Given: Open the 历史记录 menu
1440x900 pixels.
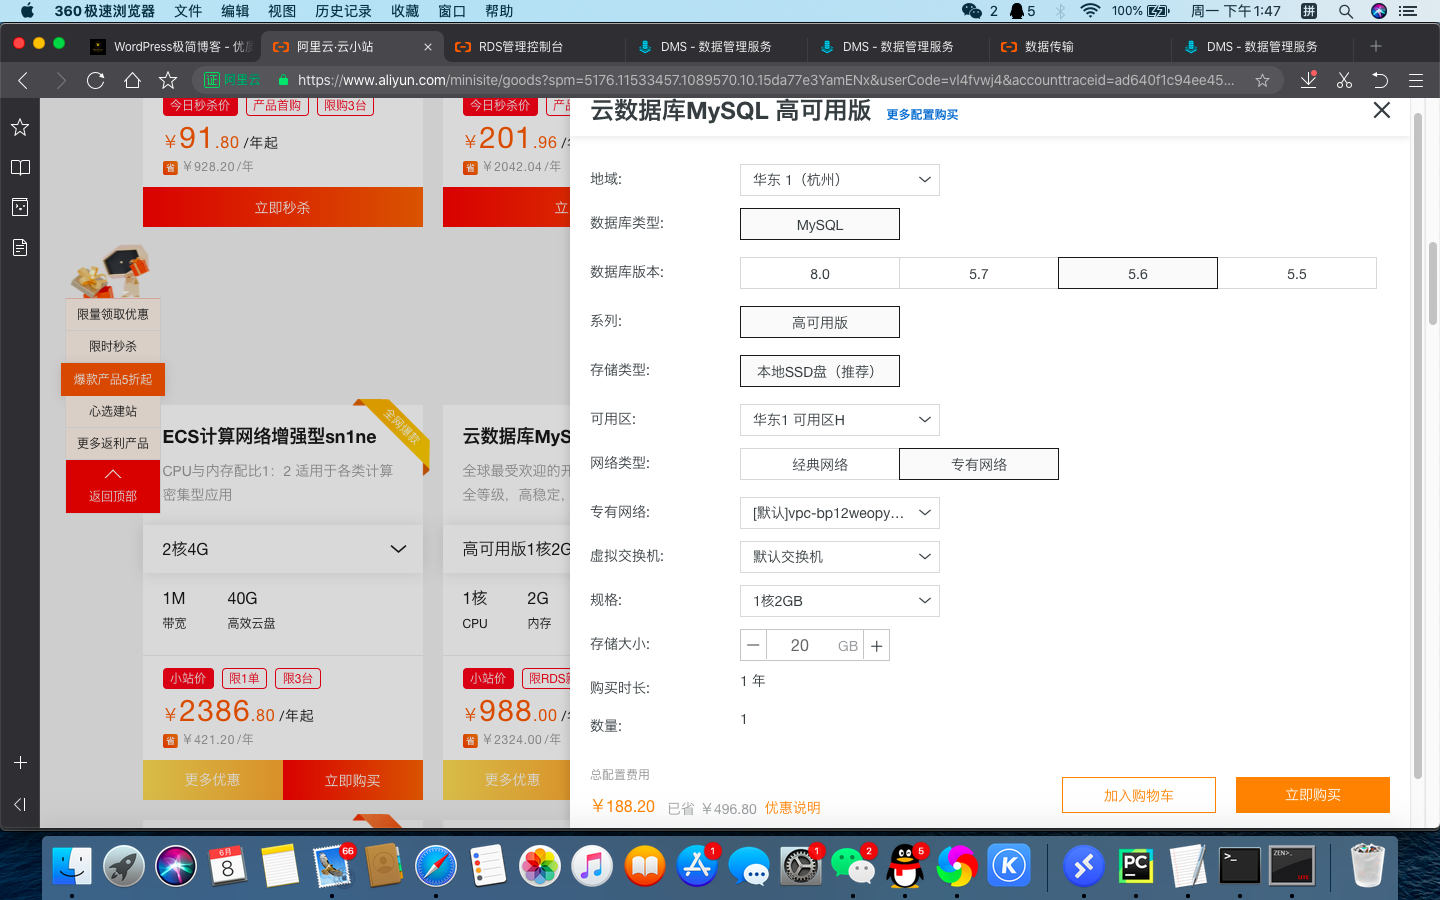Looking at the screenshot, I should [343, 11].
